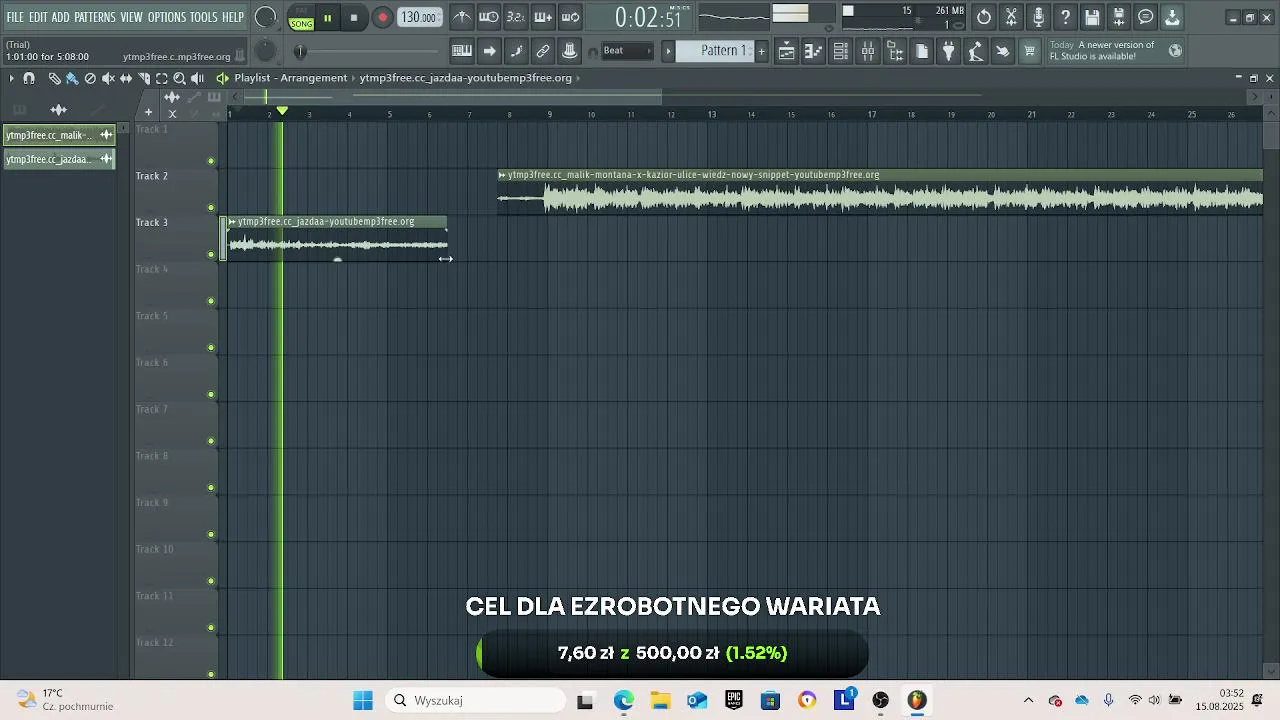
Task: Toggle multilink to controllers icon
Action: pyautogui.click(x=570, y=51)
